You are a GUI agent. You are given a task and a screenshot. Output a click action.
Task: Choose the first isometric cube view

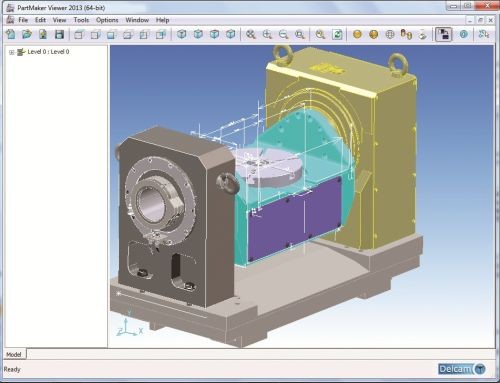tap(182, 34)
